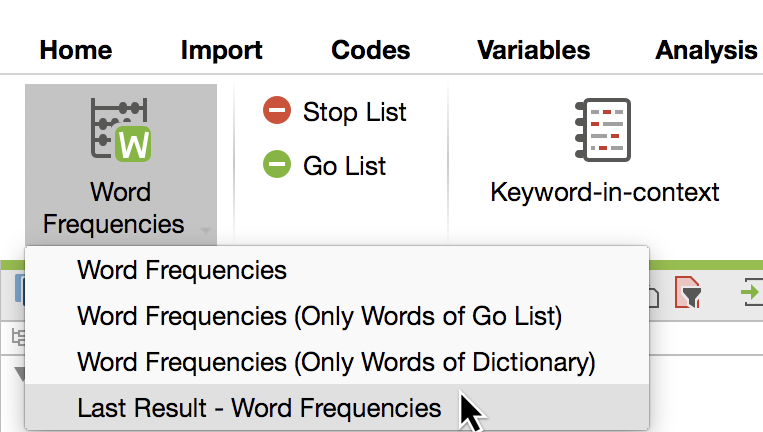The width and height of the screenshot is (763, 432).
Task: Click the Keyword-in-context label
Action: 604,192
